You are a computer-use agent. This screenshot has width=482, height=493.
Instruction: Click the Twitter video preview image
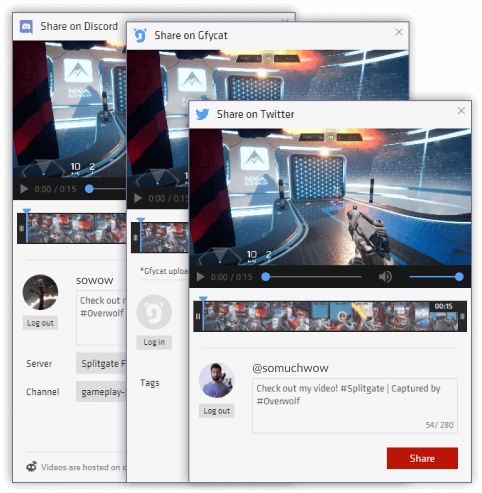point(330,197)
